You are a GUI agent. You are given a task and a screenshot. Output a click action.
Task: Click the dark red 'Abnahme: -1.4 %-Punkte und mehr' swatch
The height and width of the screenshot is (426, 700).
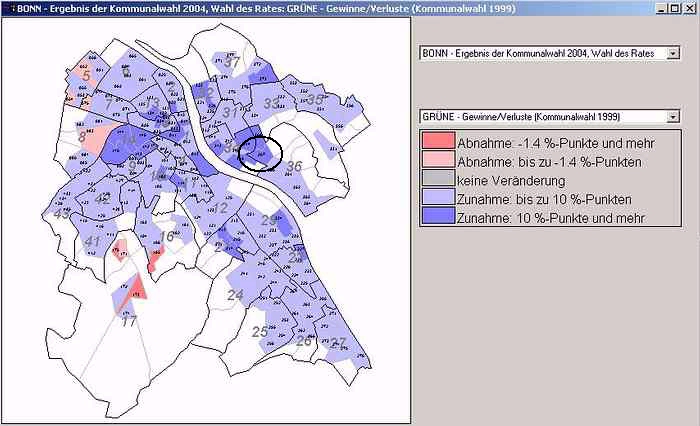click(437, 140)
